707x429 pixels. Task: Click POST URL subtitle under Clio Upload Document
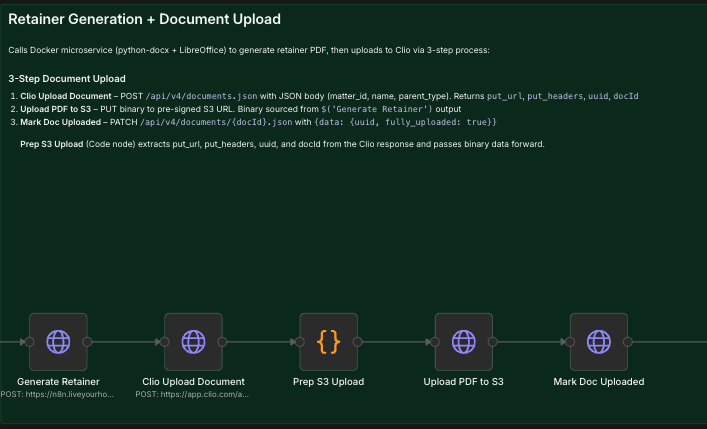pos(193,395)
